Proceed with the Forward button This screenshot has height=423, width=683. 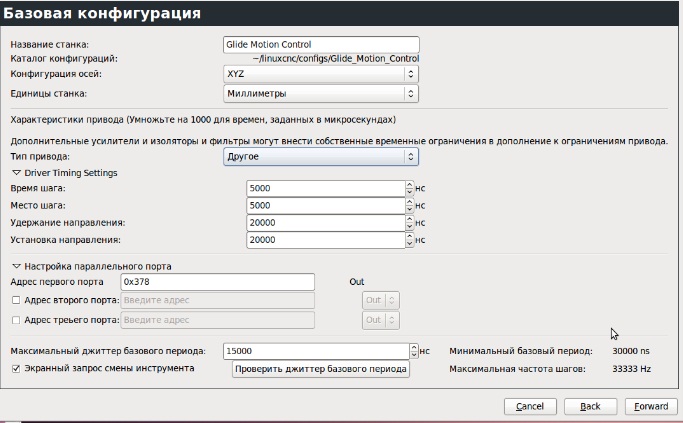click(651, 406)
